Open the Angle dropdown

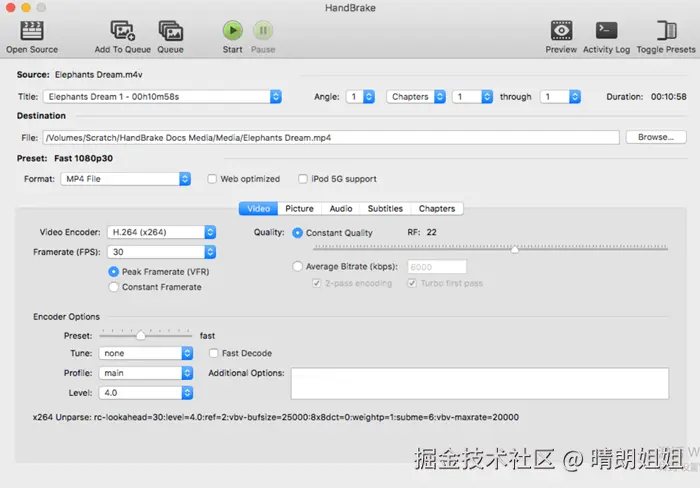click(360, 96)
